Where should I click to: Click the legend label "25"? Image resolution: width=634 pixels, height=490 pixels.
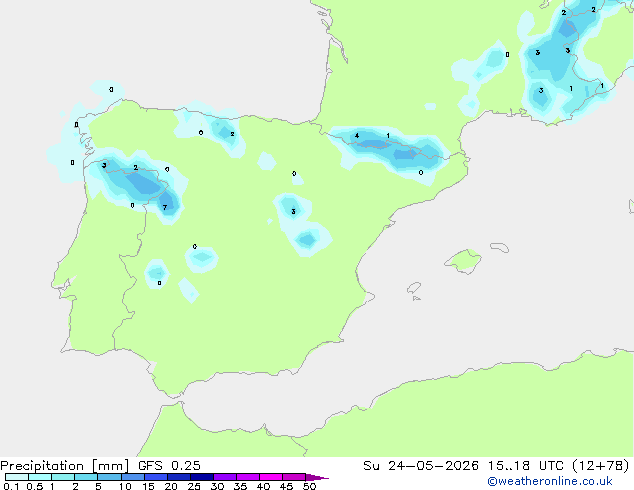coord(194,486)
